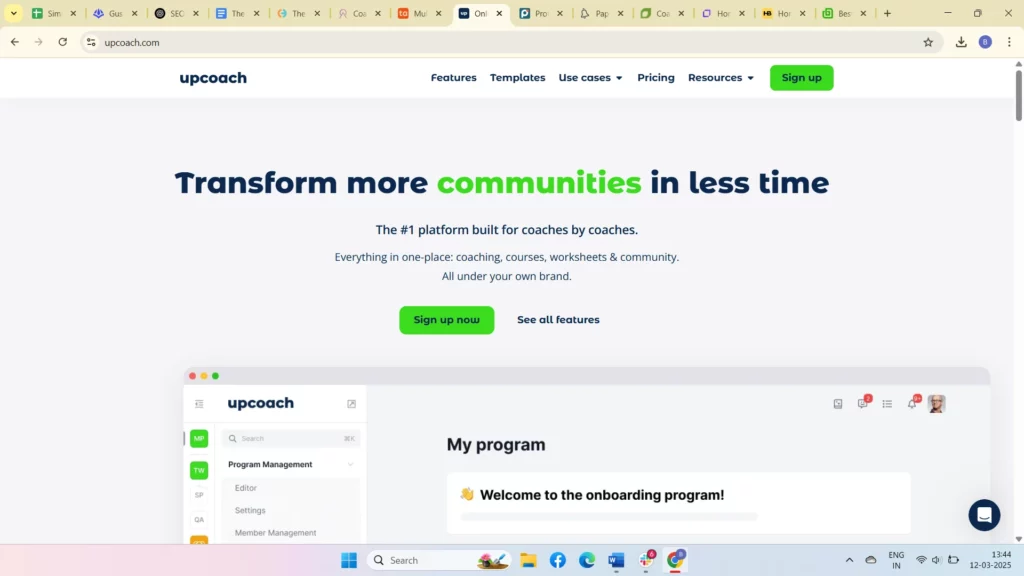Collapse Program Management section chevron
Screen dimensions: 1024x576
[350, 465]
